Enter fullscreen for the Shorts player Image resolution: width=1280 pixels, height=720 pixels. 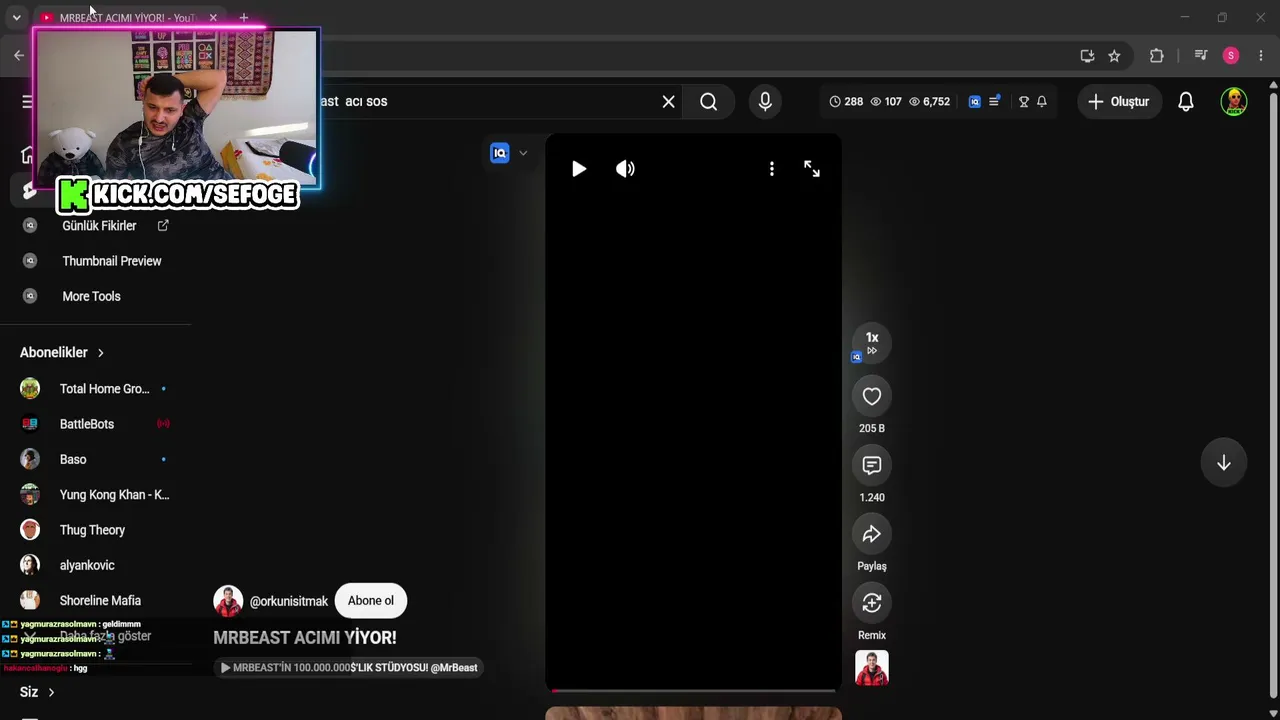pyautogui.click(x=812, y=169)
